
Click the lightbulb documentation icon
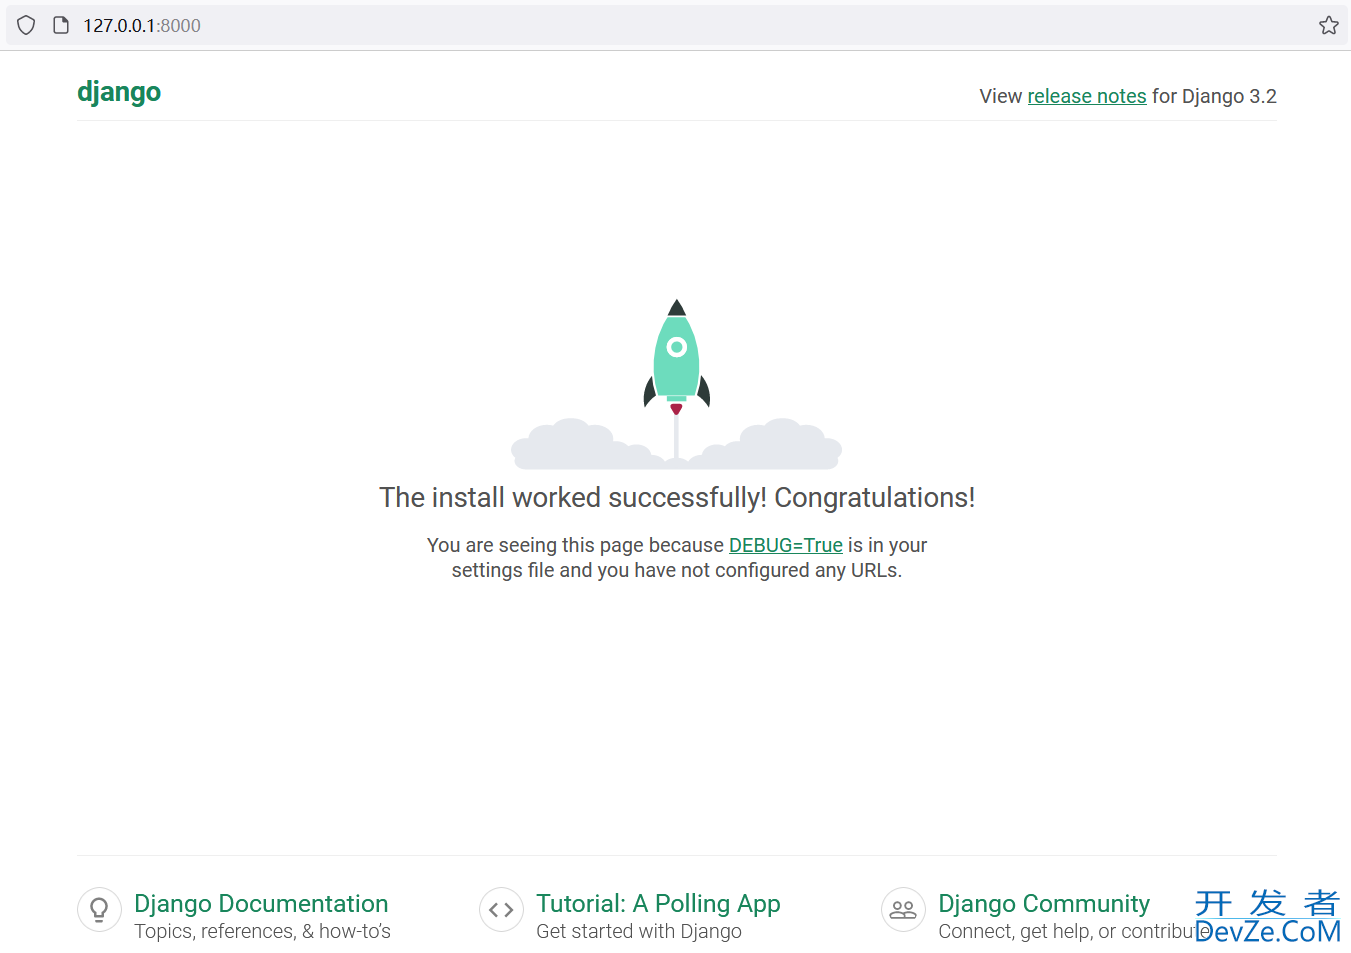click(x=99, y=910)
